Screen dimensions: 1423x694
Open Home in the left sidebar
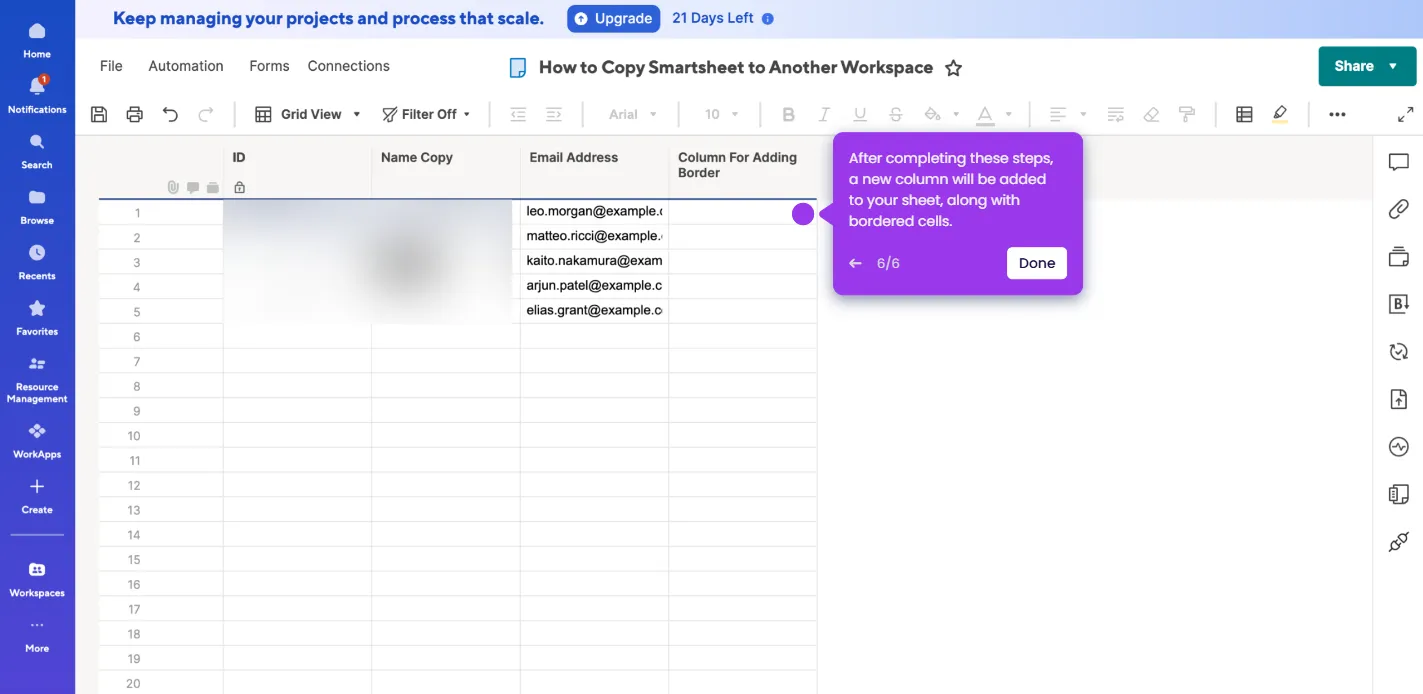pos(37,40)
